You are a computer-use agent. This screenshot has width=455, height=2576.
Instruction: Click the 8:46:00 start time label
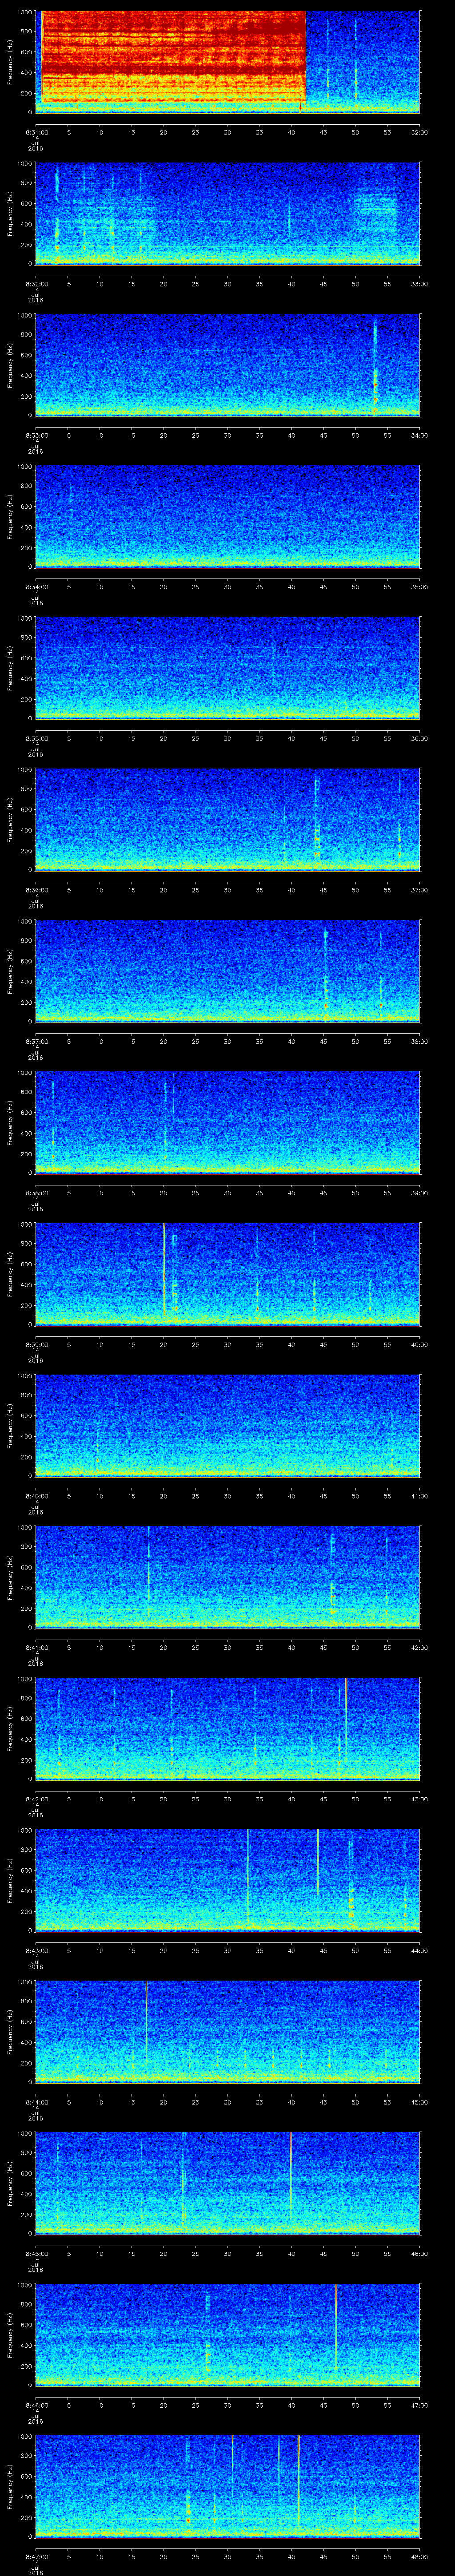coord(36,2405)
